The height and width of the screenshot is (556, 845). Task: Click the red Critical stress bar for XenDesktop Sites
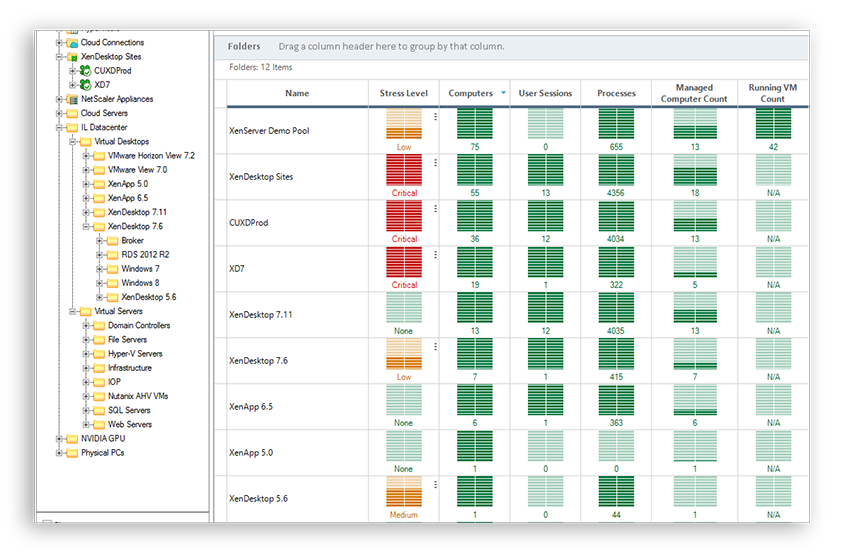404,170
